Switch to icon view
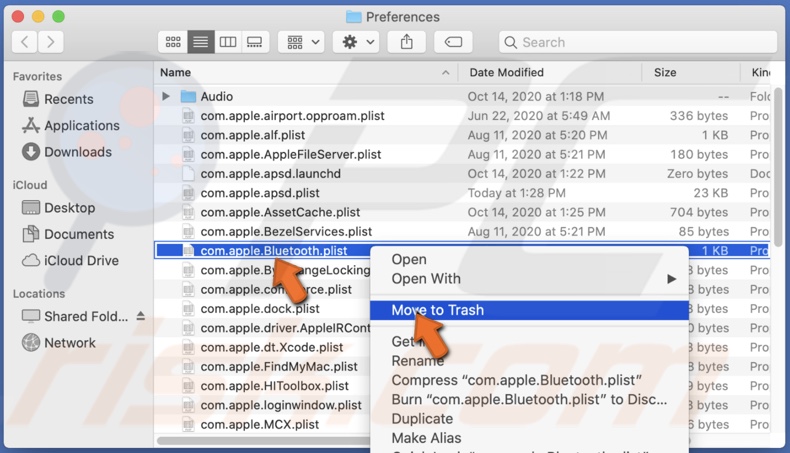The width and height of the screenshot is (790, 453). click(x=173, y=42)
